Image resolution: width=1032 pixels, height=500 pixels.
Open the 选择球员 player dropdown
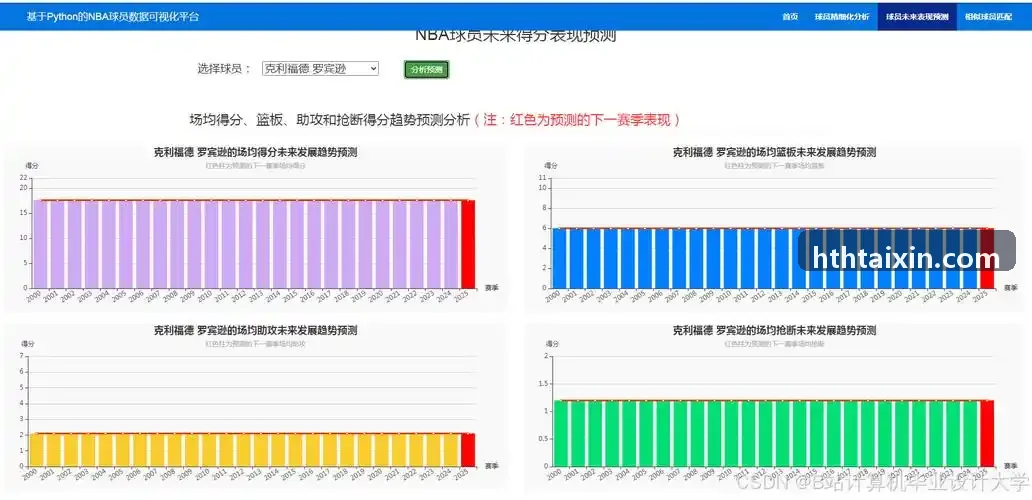coord(321,68)
